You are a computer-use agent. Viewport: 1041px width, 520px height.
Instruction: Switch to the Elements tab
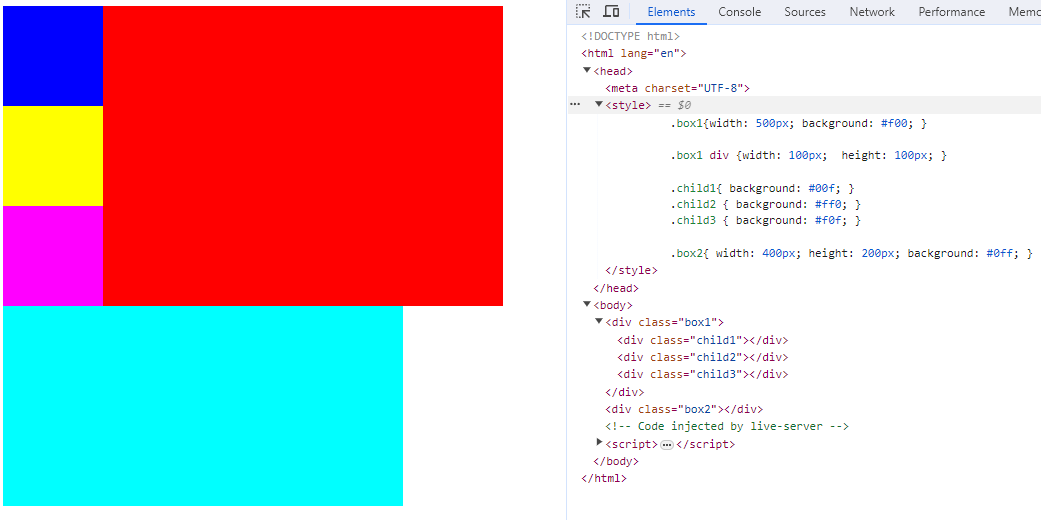coord(671,12)
